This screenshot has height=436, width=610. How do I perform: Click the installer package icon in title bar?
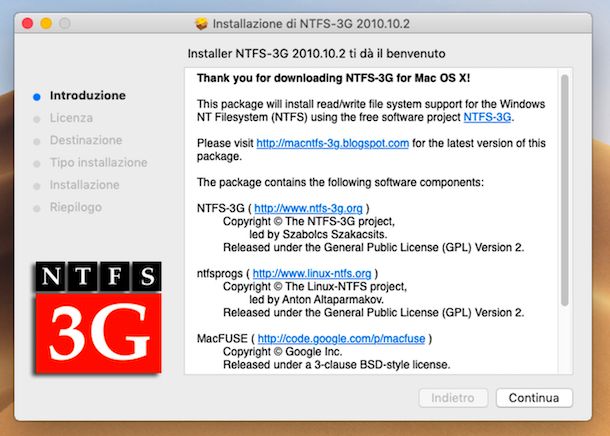[x=201, y=24]
